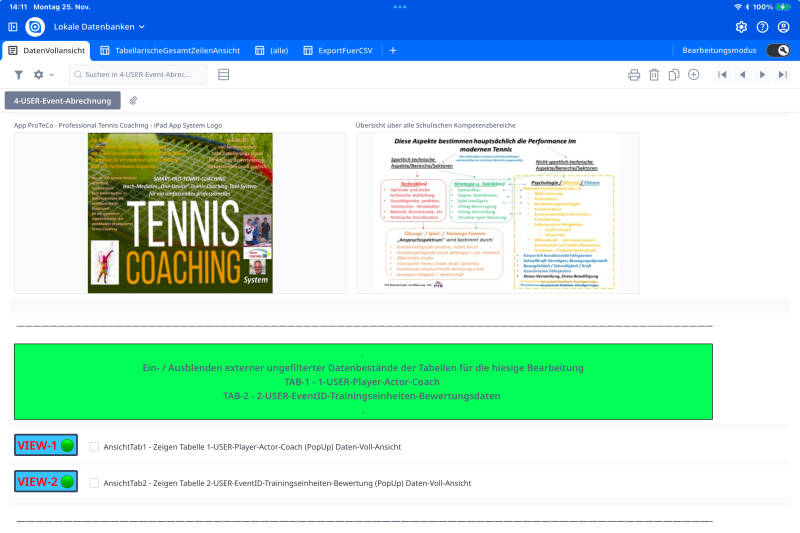Open settings gear in top bar
This screenshot has width=800, height=533.
(x=741, y=27)
